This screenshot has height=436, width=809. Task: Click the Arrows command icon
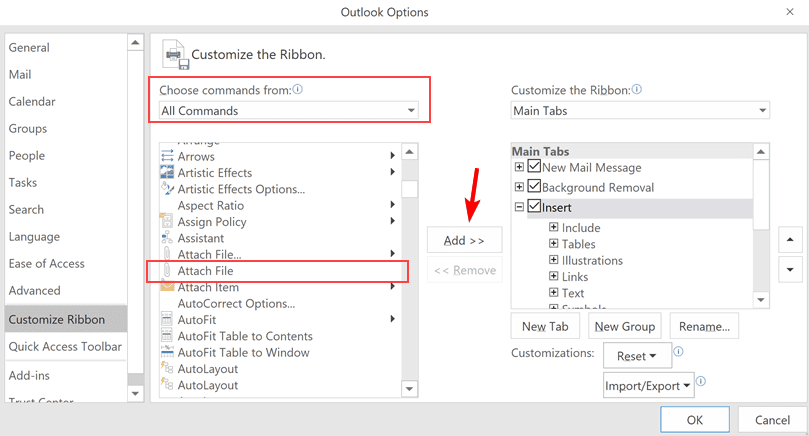tap(167, 156)
